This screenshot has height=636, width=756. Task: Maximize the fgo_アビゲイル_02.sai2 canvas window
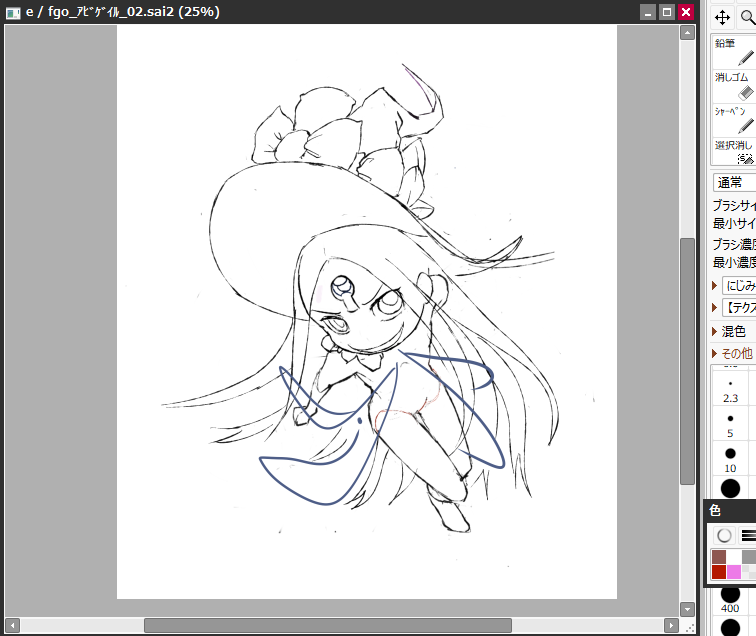(x=667, y=12)
